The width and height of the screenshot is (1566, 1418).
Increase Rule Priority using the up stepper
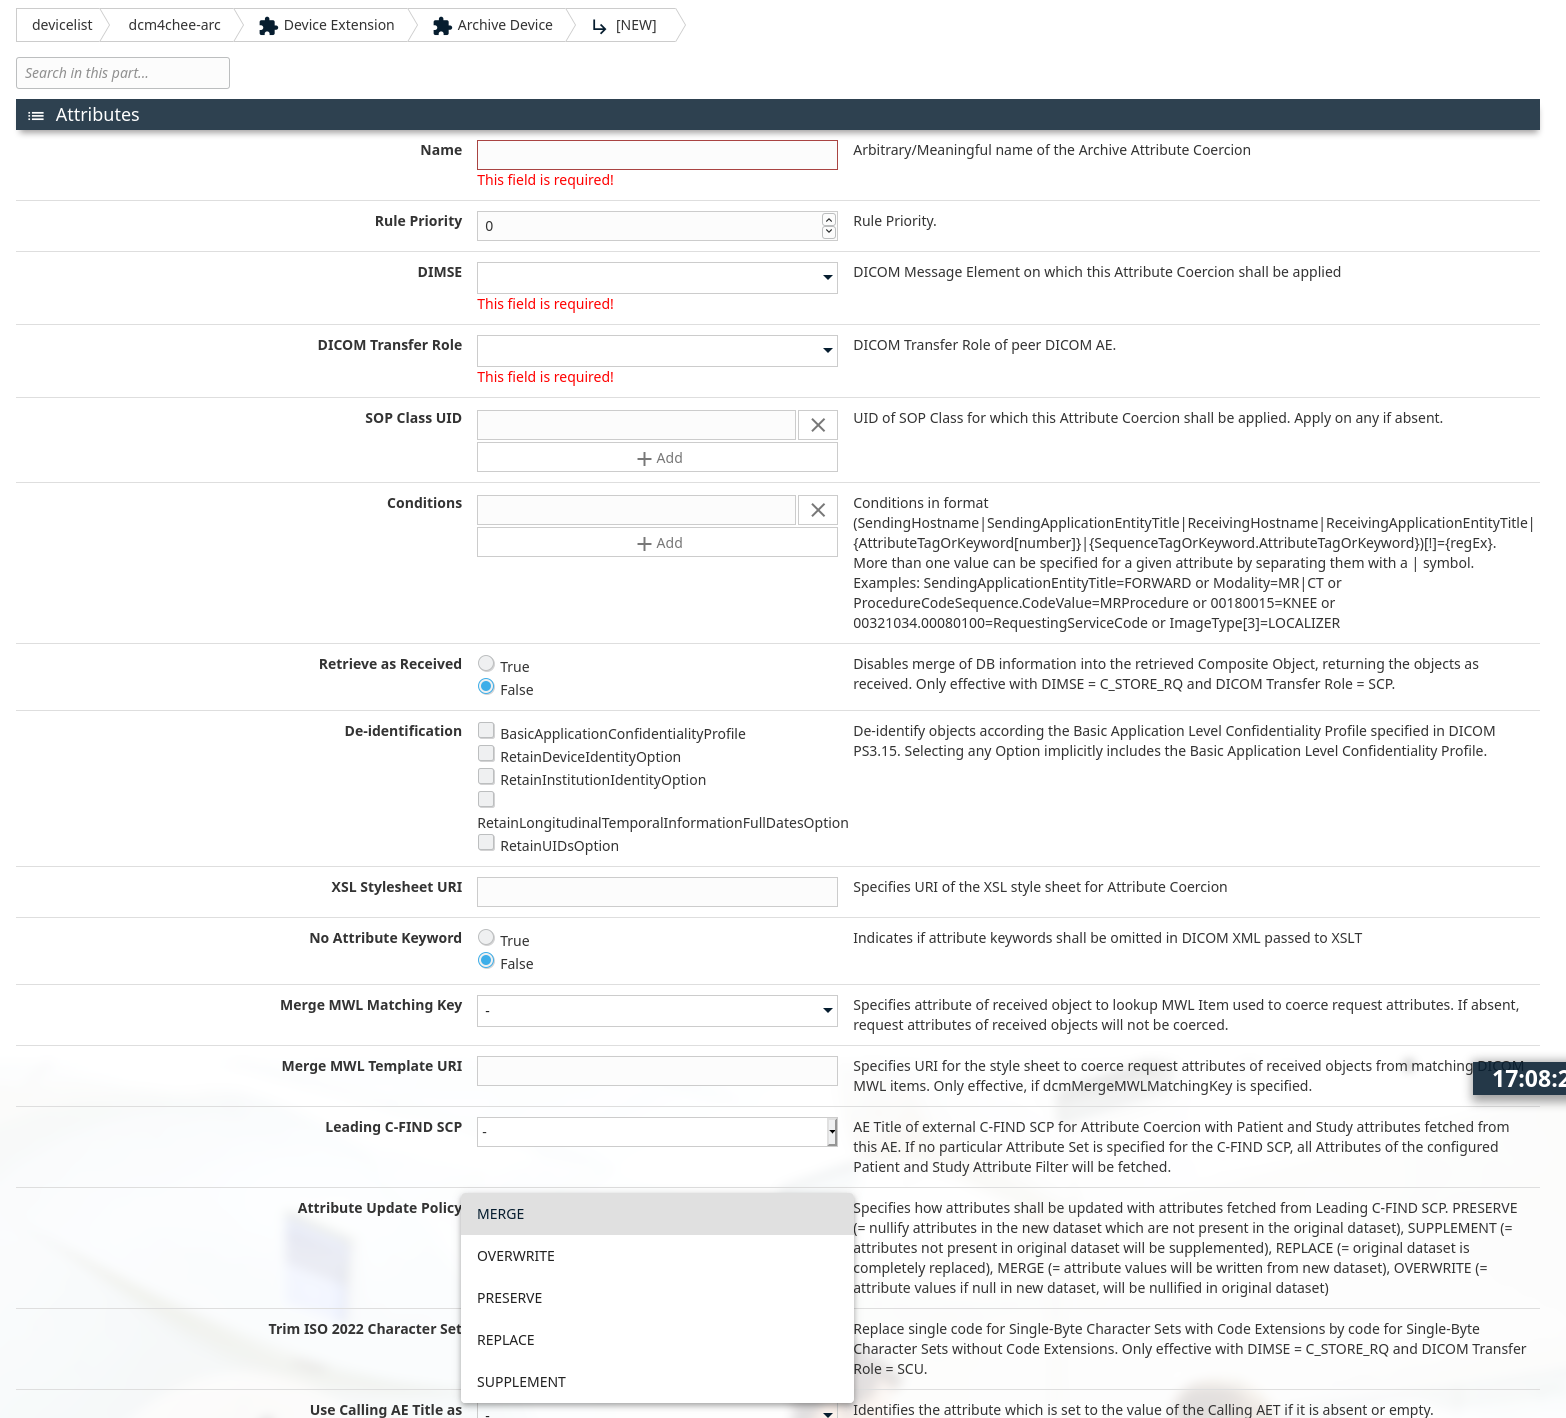[x=829, y=220]
